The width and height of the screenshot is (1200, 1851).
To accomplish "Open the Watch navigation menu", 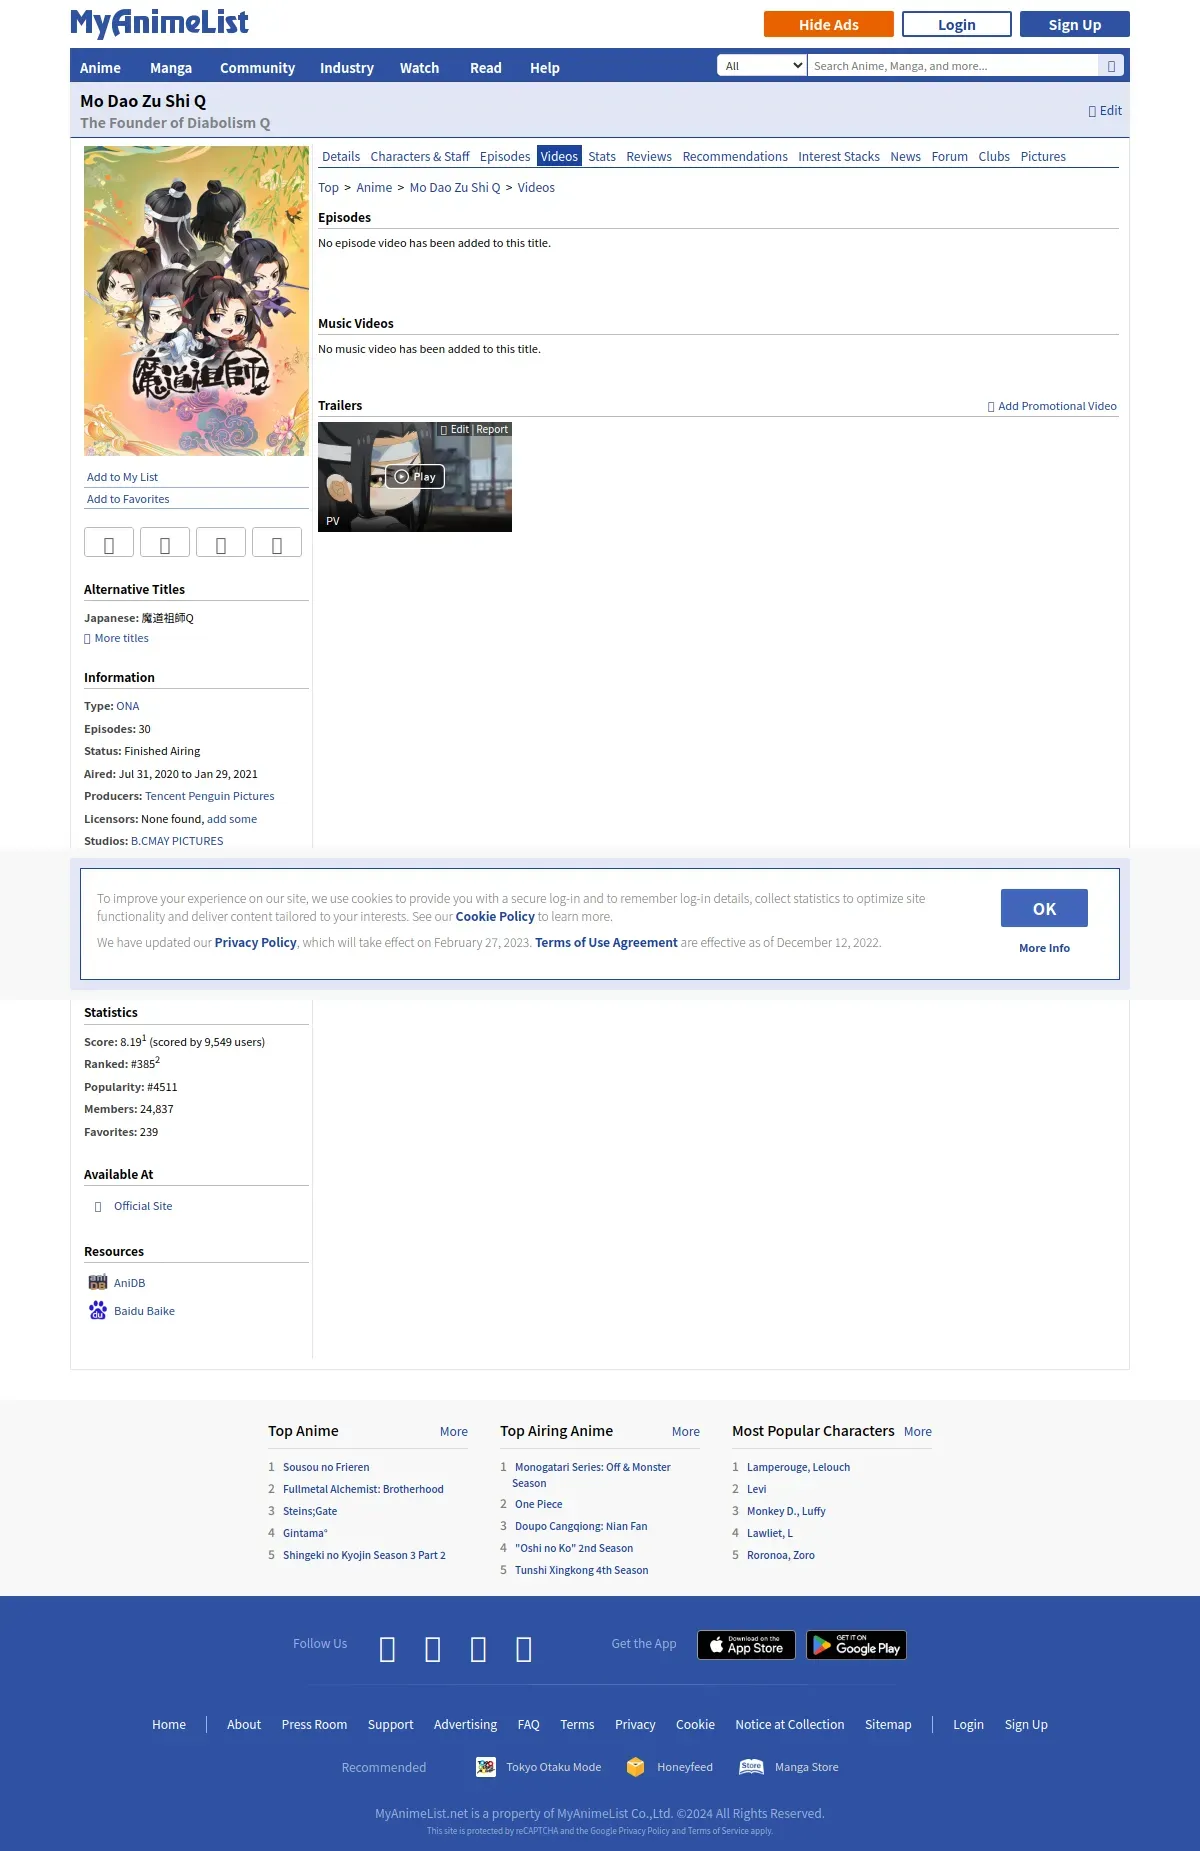I will (x=419, y=68).
